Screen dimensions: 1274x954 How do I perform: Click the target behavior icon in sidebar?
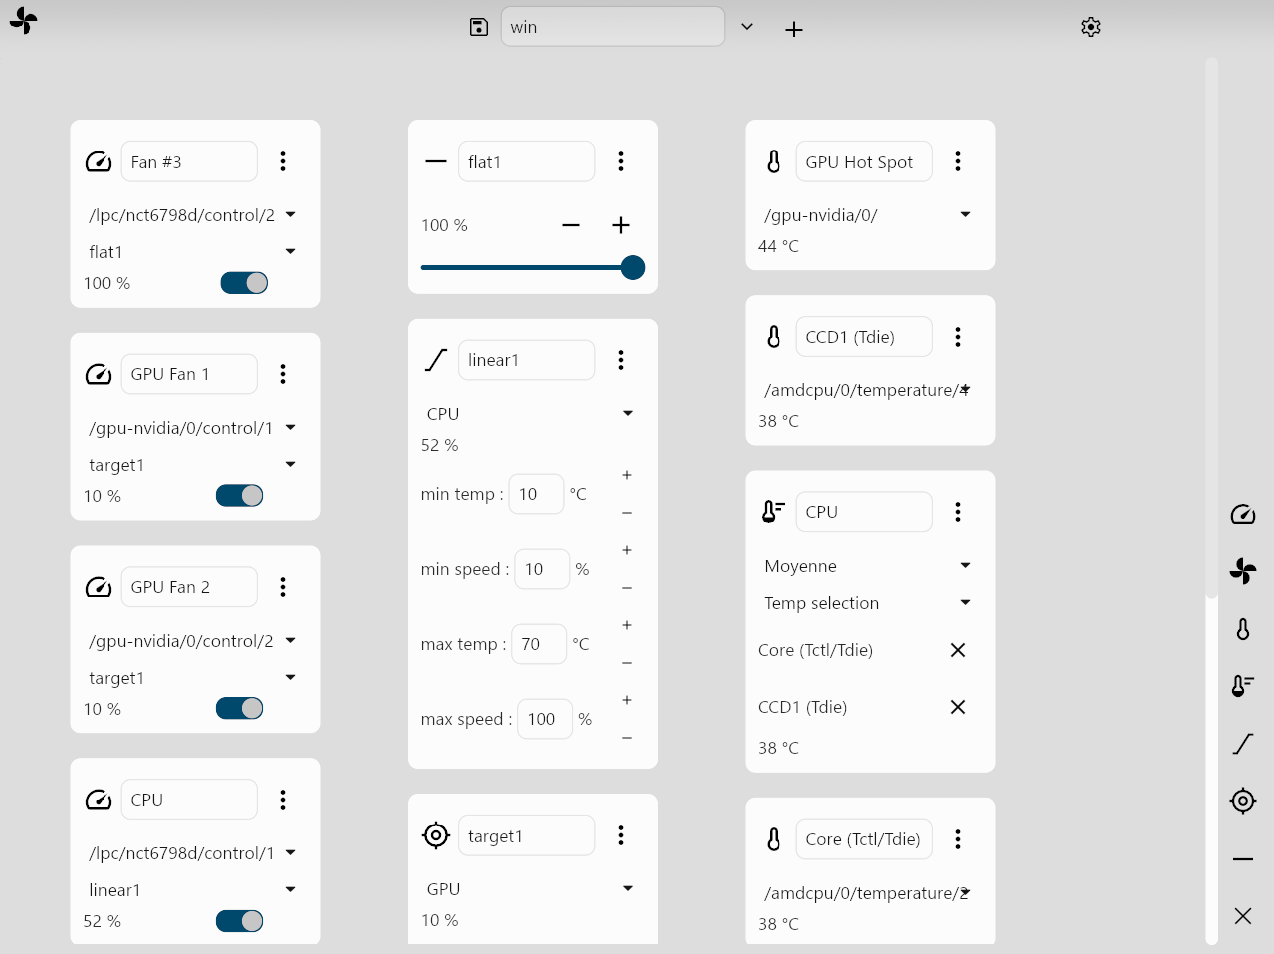point(1243,801)
